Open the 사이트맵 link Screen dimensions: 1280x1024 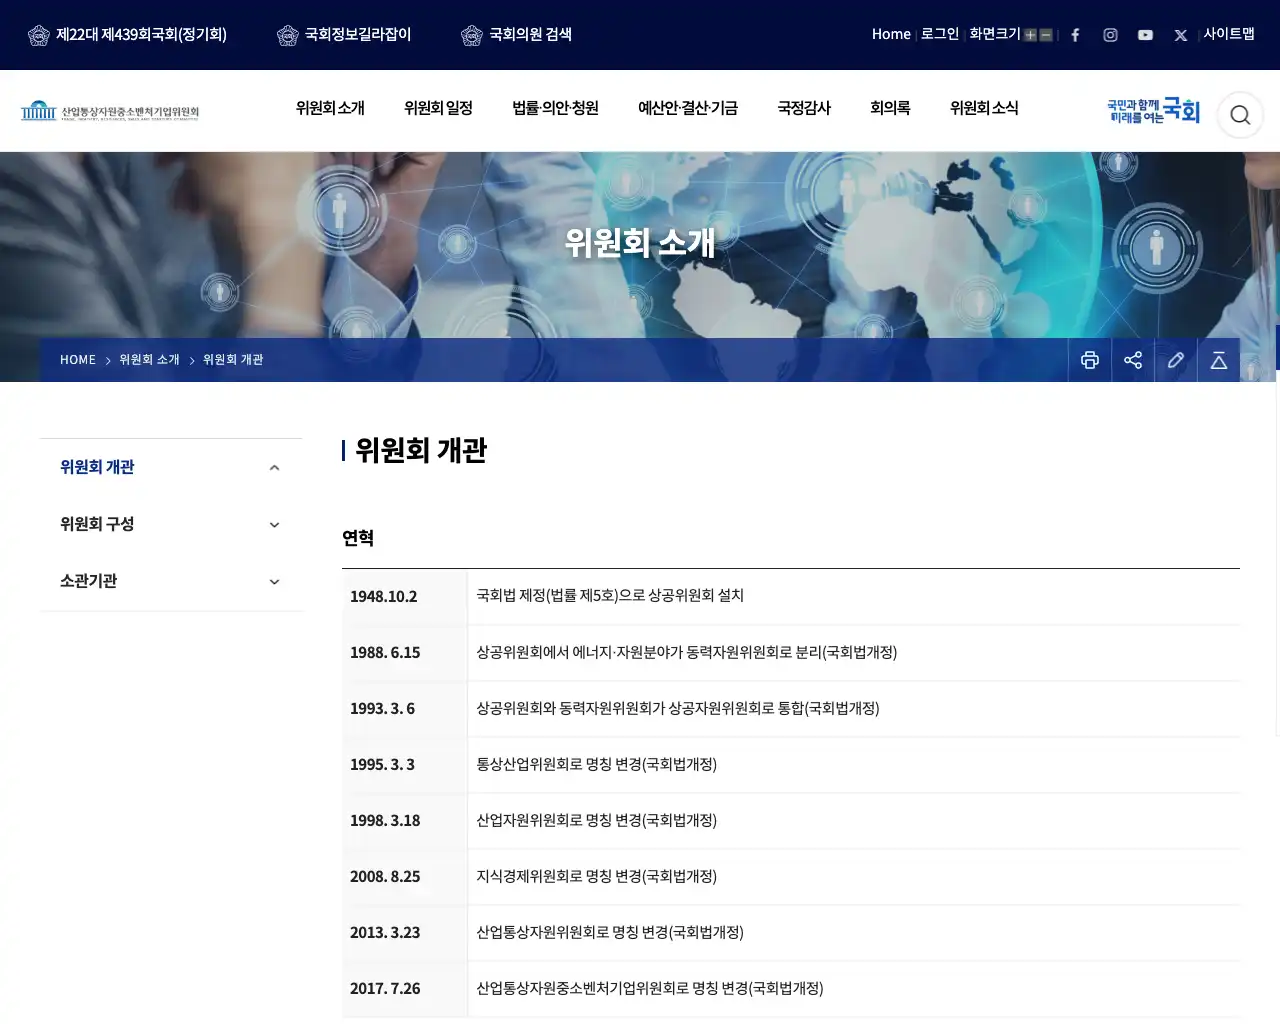1229,34
